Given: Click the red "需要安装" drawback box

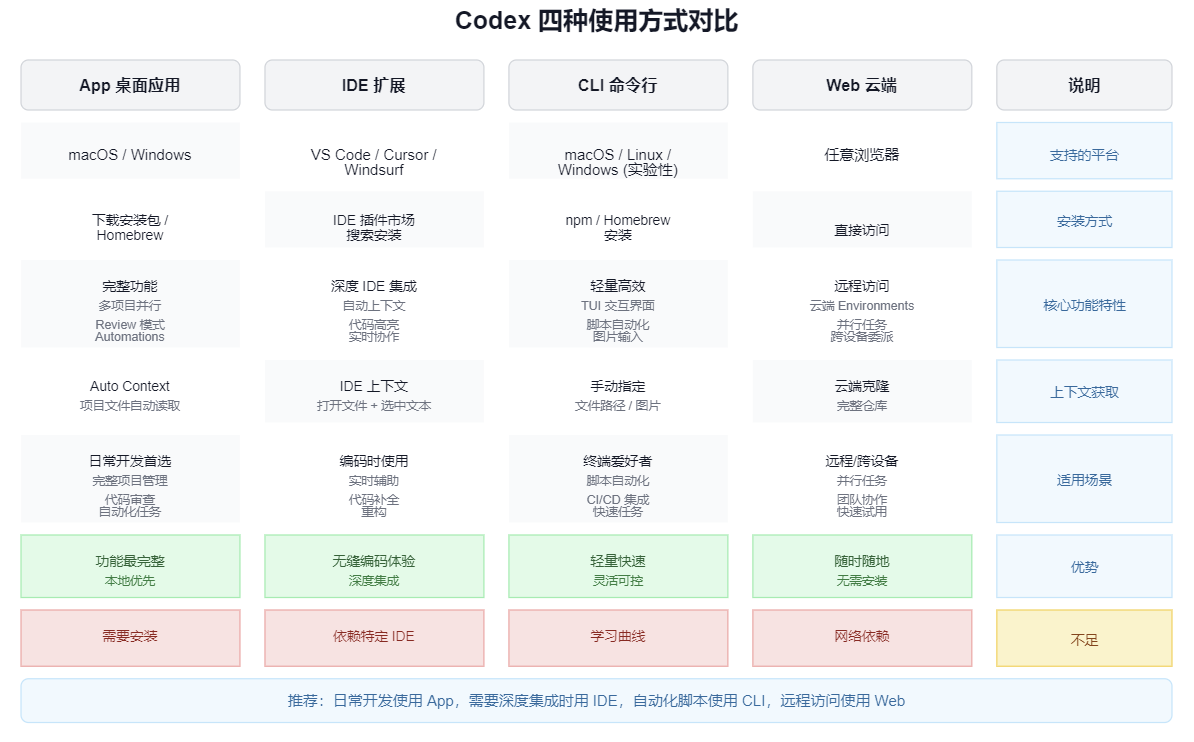Looking at the screenshot, I should 130,638.
